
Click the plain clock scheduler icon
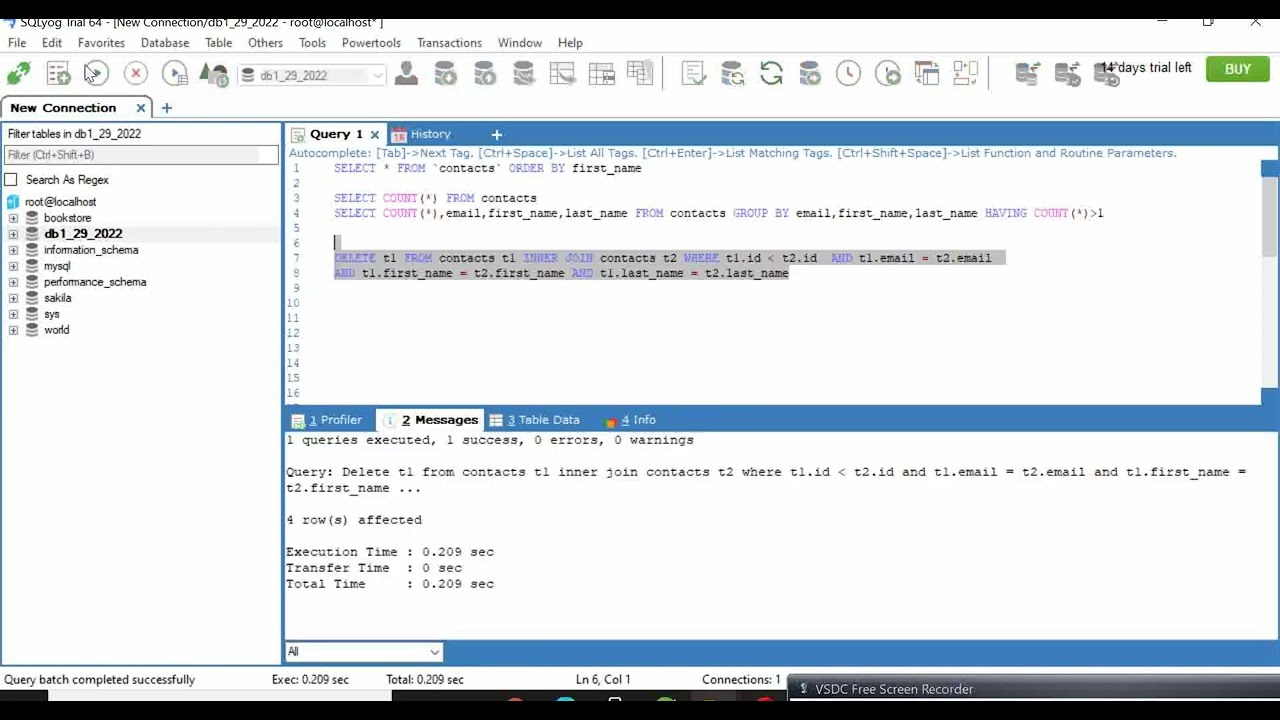[x=848, y=74]
